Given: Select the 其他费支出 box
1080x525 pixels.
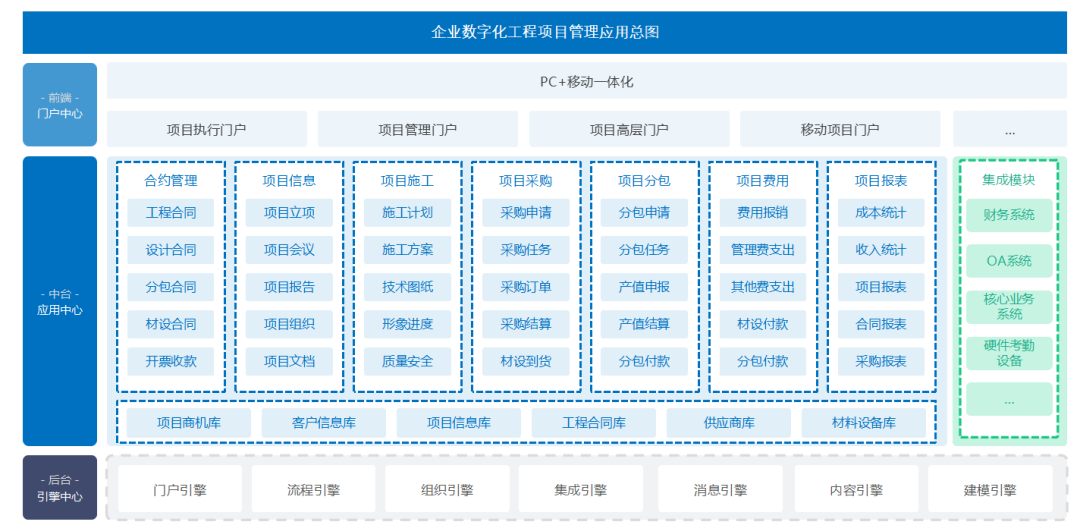Looking at the screenshot, I should pyautogui.click(x=763, y=287).
